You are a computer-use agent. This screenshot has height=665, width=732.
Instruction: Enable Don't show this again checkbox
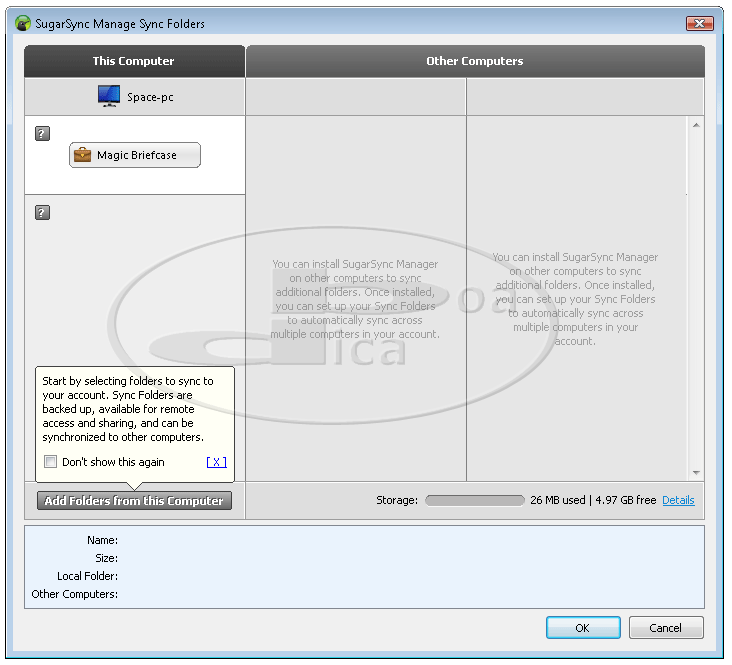50,462
